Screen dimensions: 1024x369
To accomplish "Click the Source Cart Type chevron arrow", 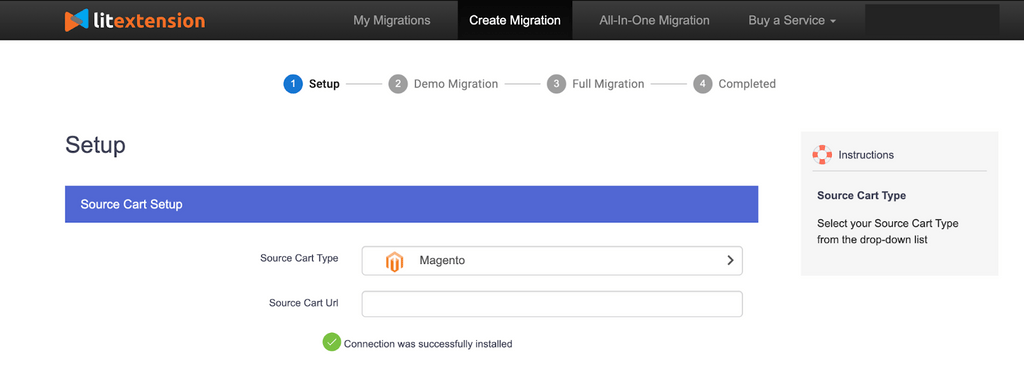I will tap(730, 261).
